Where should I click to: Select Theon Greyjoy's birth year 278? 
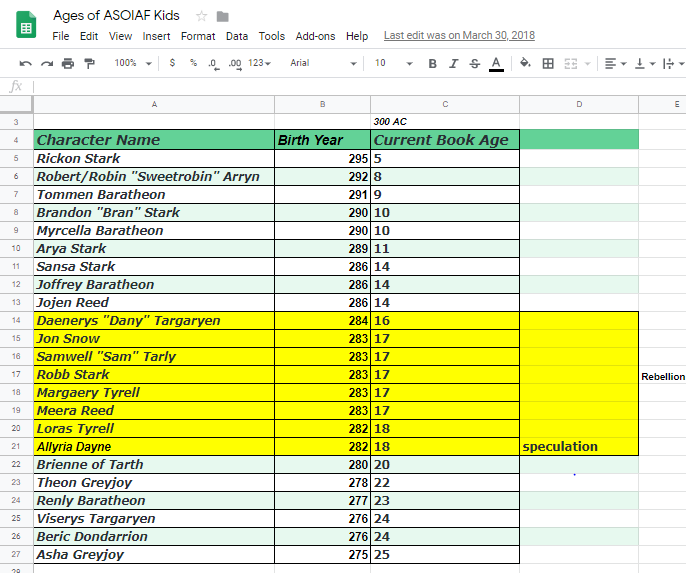point(322,482)
